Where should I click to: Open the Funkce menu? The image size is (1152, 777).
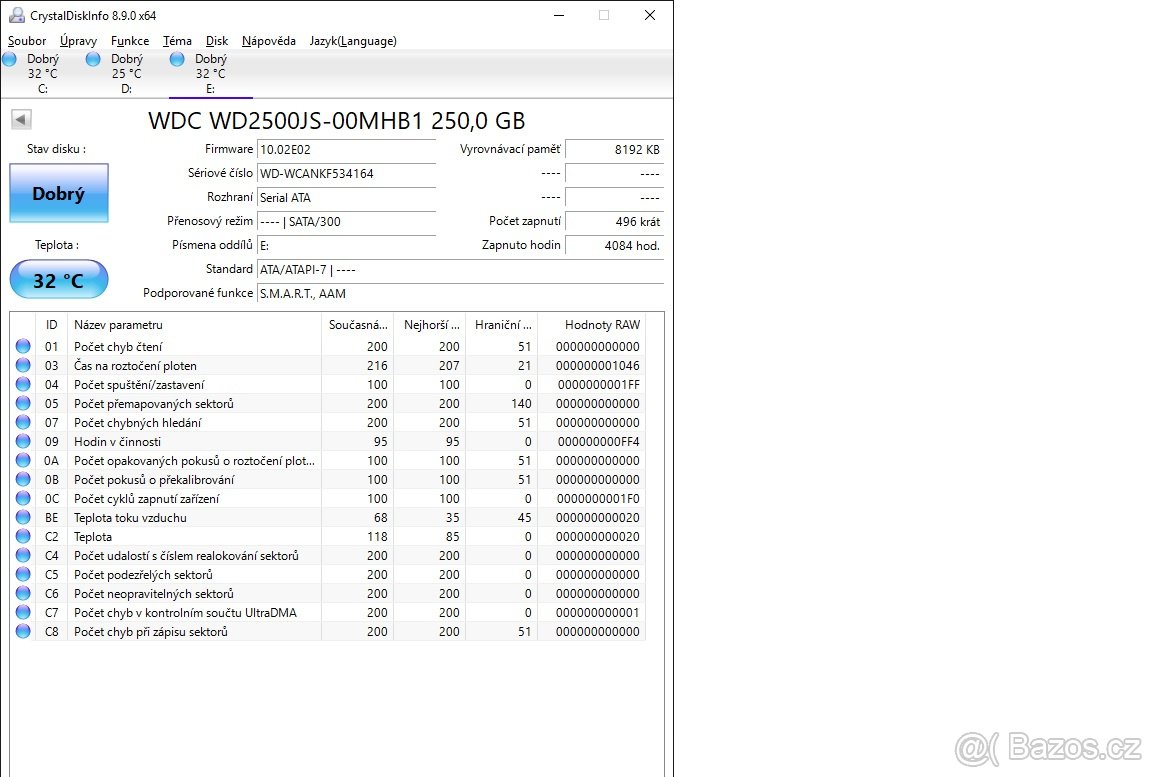pyautogui.click(x=130, y=41)
